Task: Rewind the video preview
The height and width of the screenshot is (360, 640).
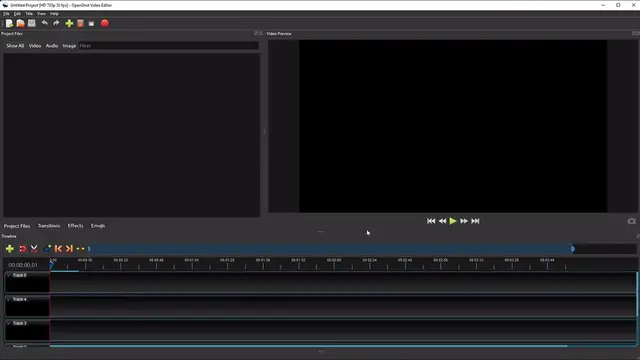Action: 442,221
